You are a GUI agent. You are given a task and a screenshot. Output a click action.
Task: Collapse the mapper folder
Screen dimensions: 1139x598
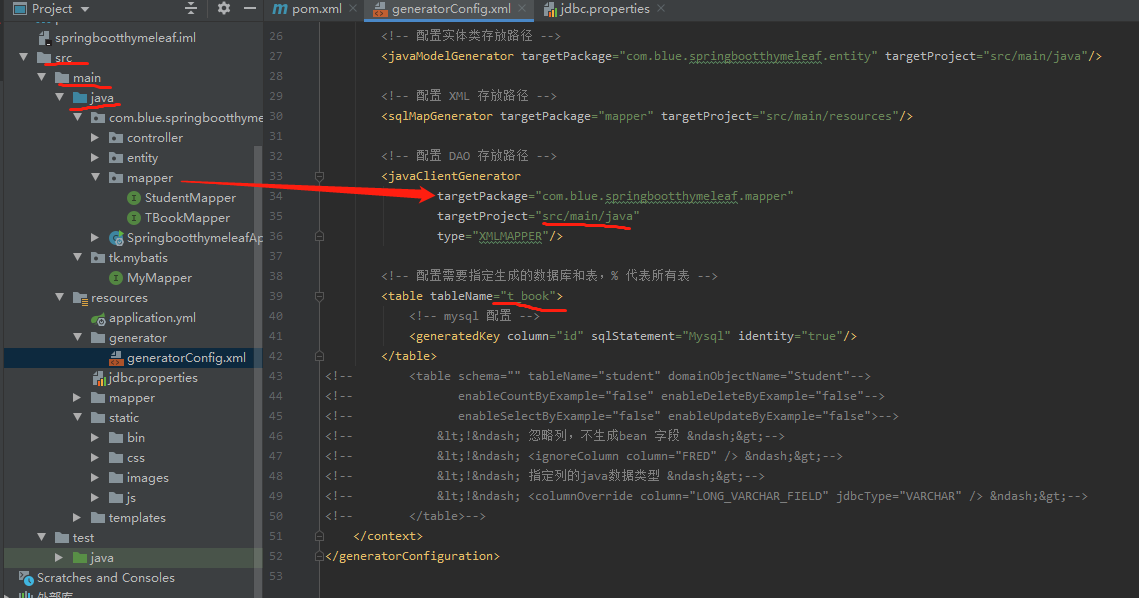pos(94,177)
